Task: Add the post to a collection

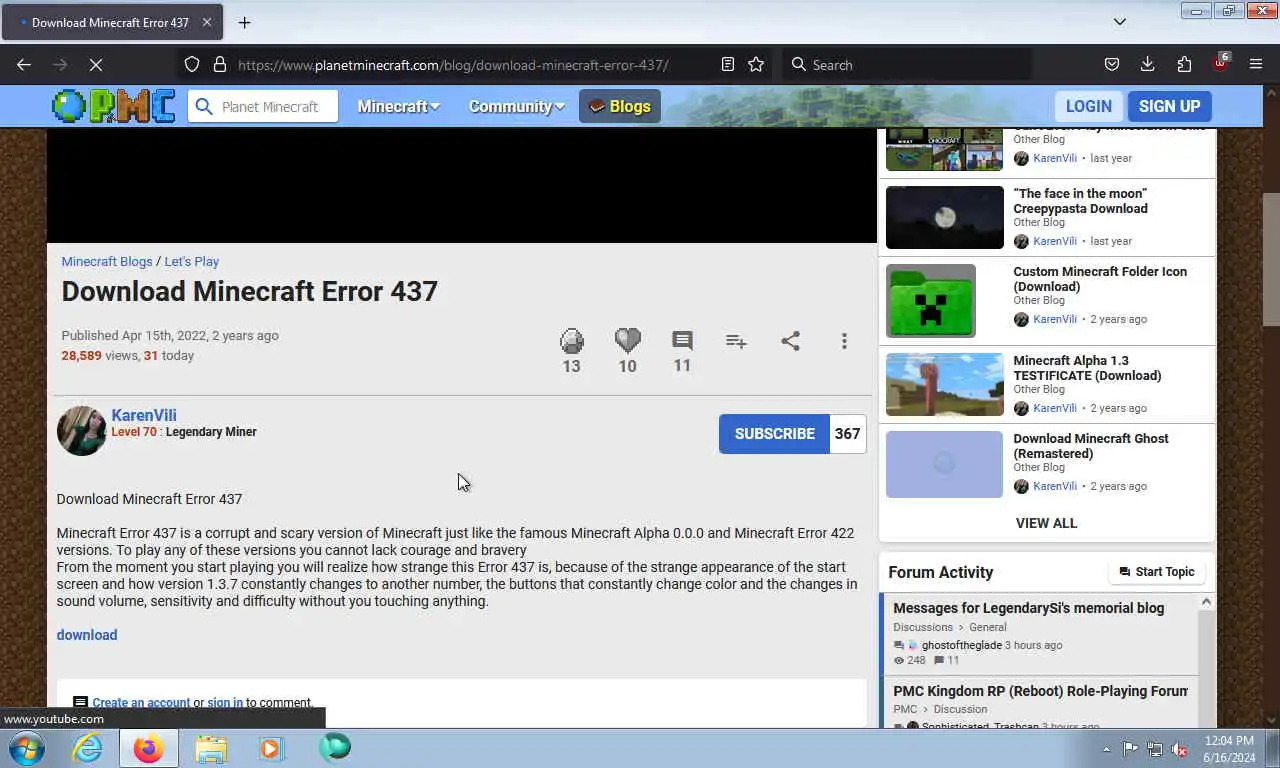Action: pyautogui.click(x=736, y=341)
